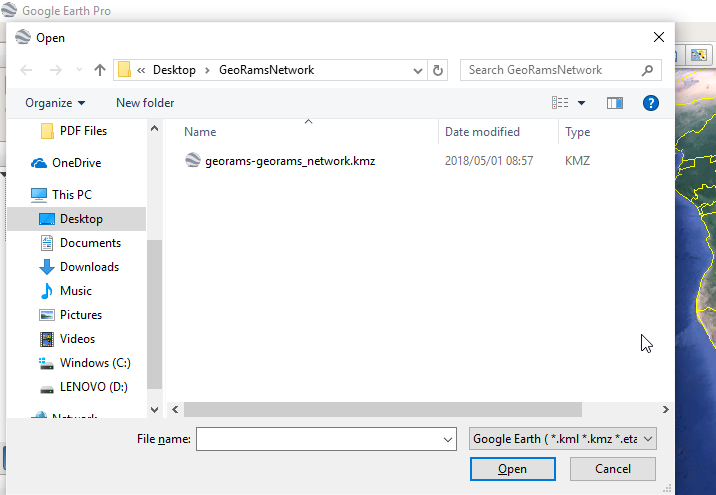This screenshot has width=716, height=495.
Task: Click the Music note icon
Action: point(47,291)
